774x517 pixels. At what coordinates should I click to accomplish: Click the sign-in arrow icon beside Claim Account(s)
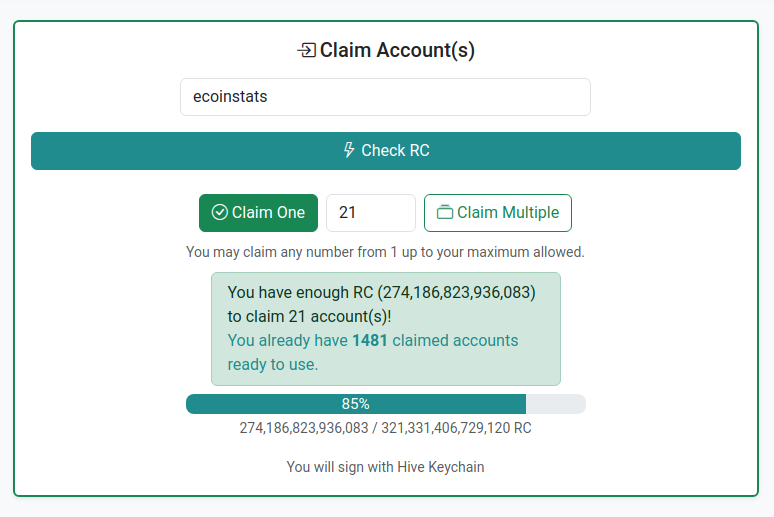click(x=307, y=50)
